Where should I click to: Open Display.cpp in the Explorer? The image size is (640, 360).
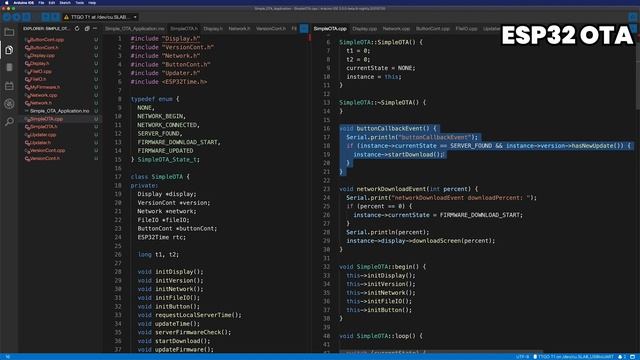[61, 56]
